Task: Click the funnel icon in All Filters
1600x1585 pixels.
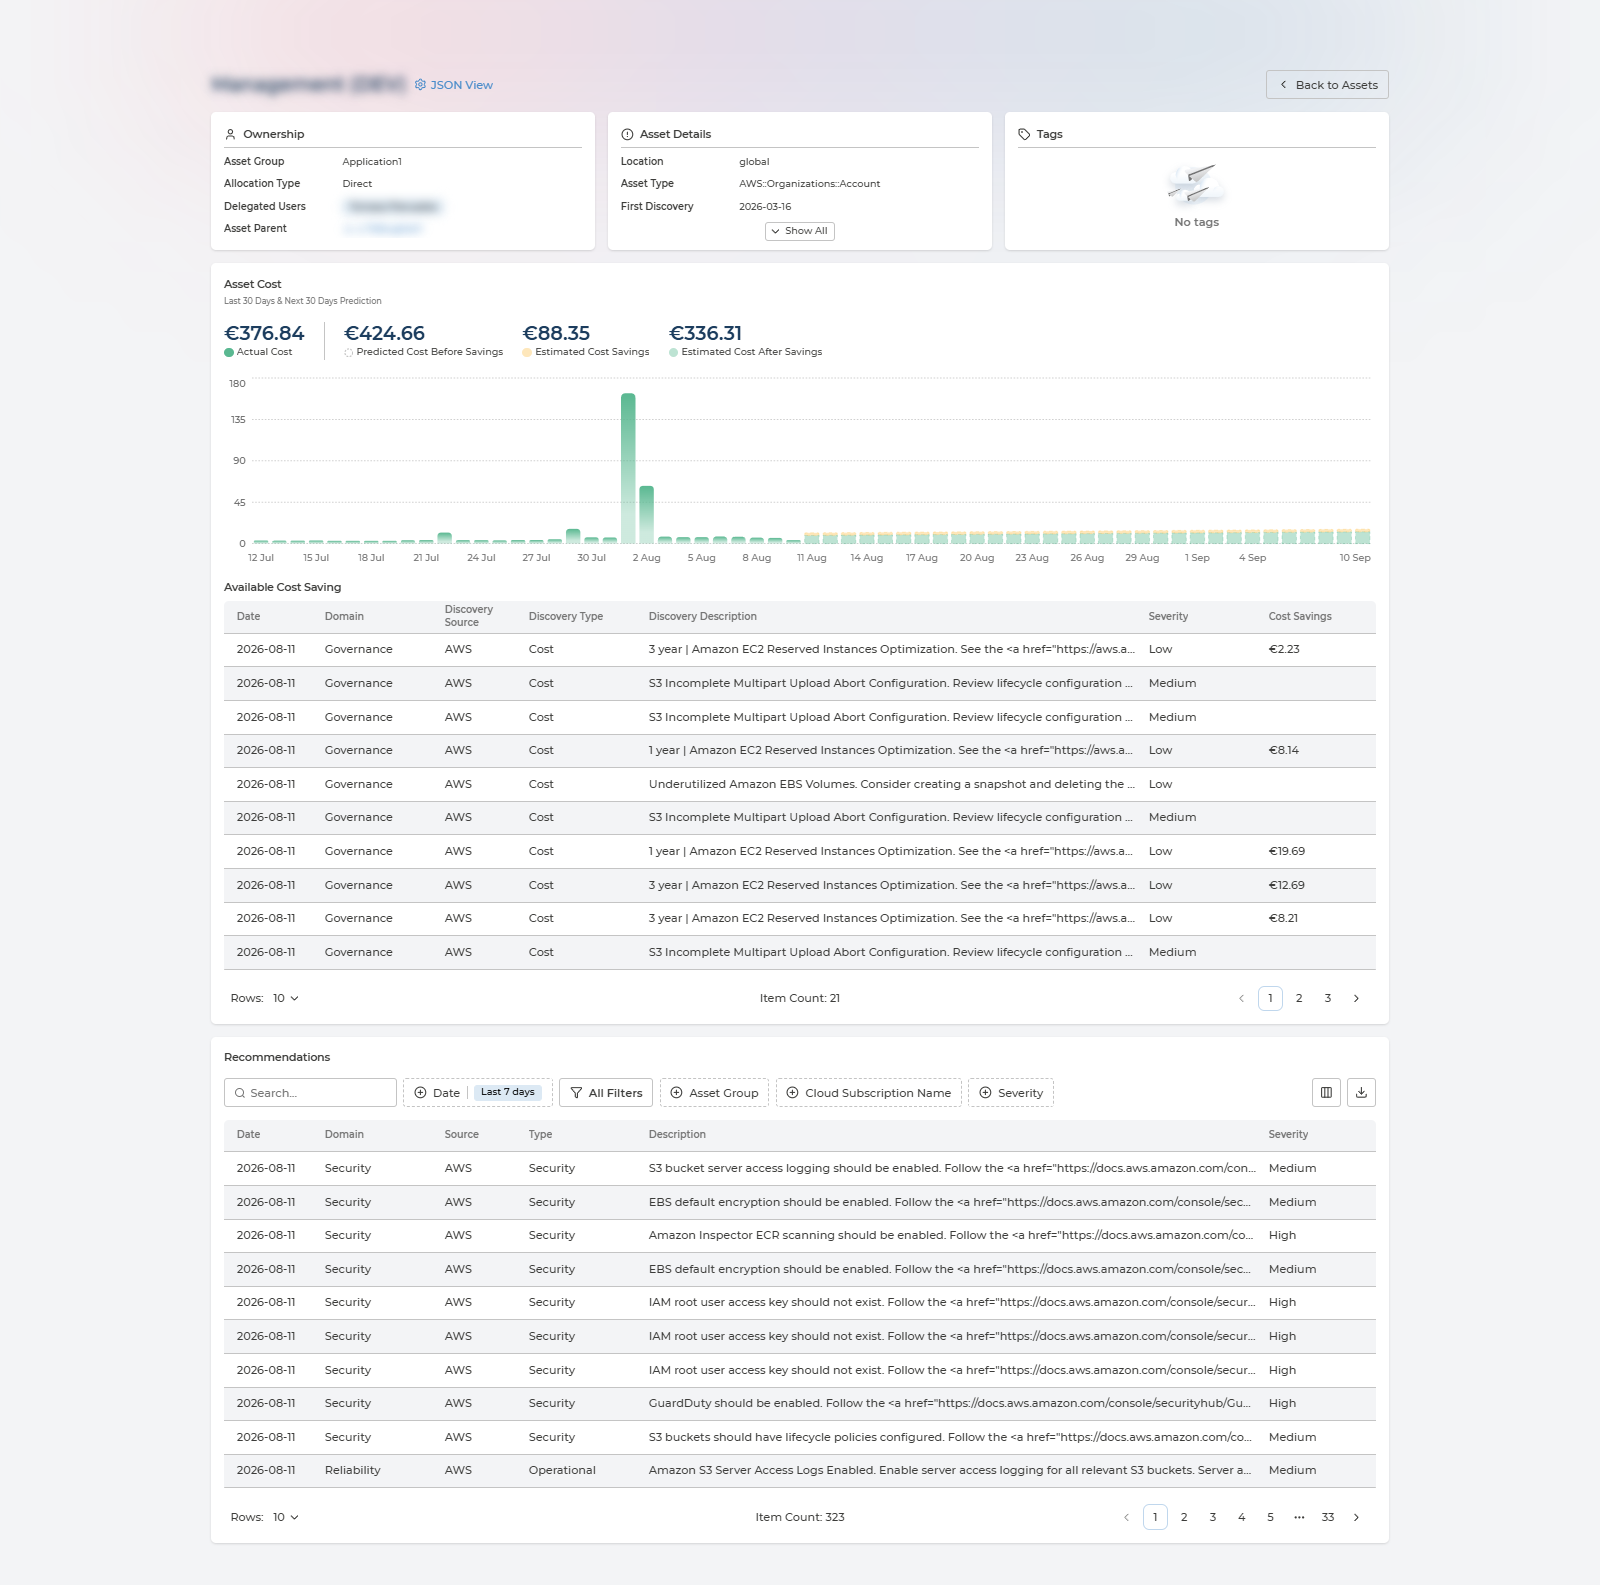Action: [576, 1093]
